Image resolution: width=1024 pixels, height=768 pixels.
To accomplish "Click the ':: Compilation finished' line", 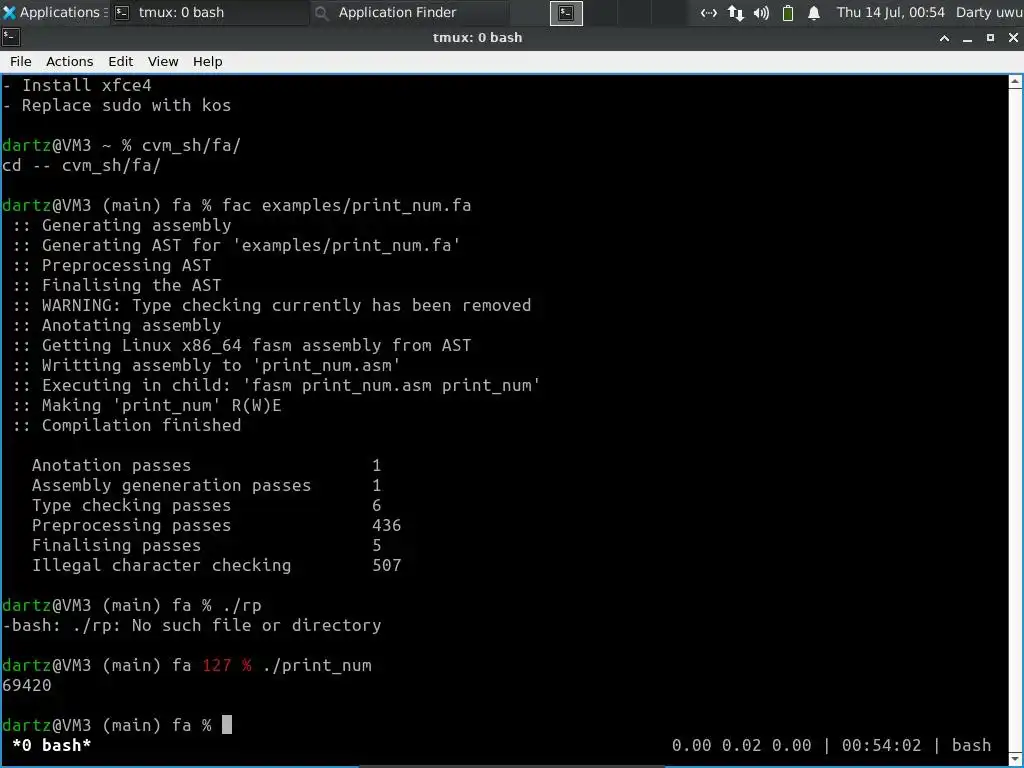I will click(x=127, y=425).
